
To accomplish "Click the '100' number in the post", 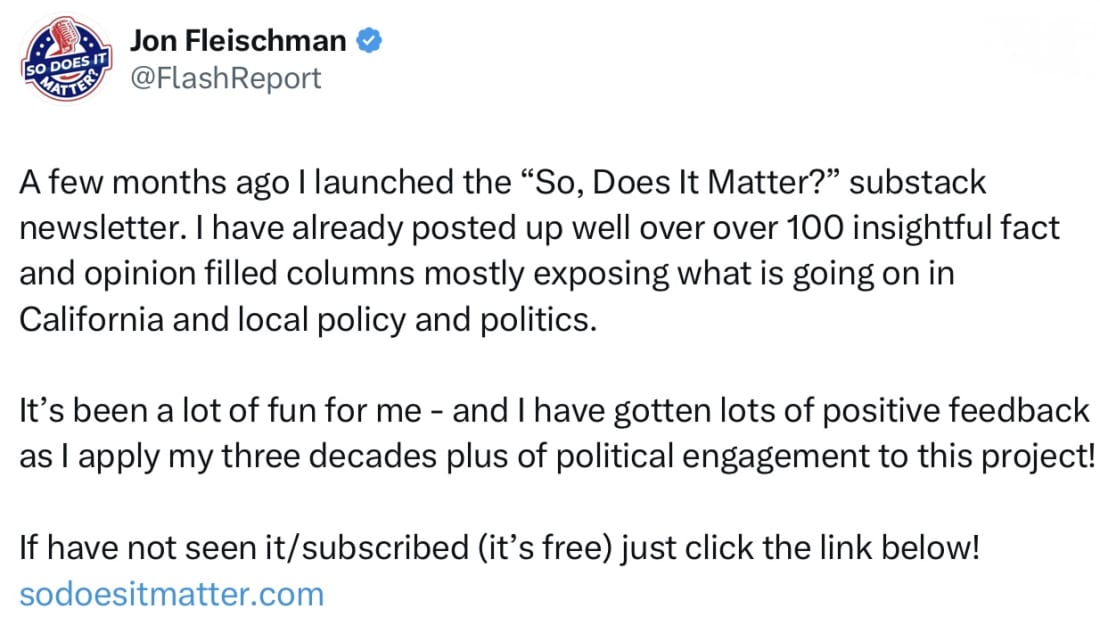I will (814, 228).
